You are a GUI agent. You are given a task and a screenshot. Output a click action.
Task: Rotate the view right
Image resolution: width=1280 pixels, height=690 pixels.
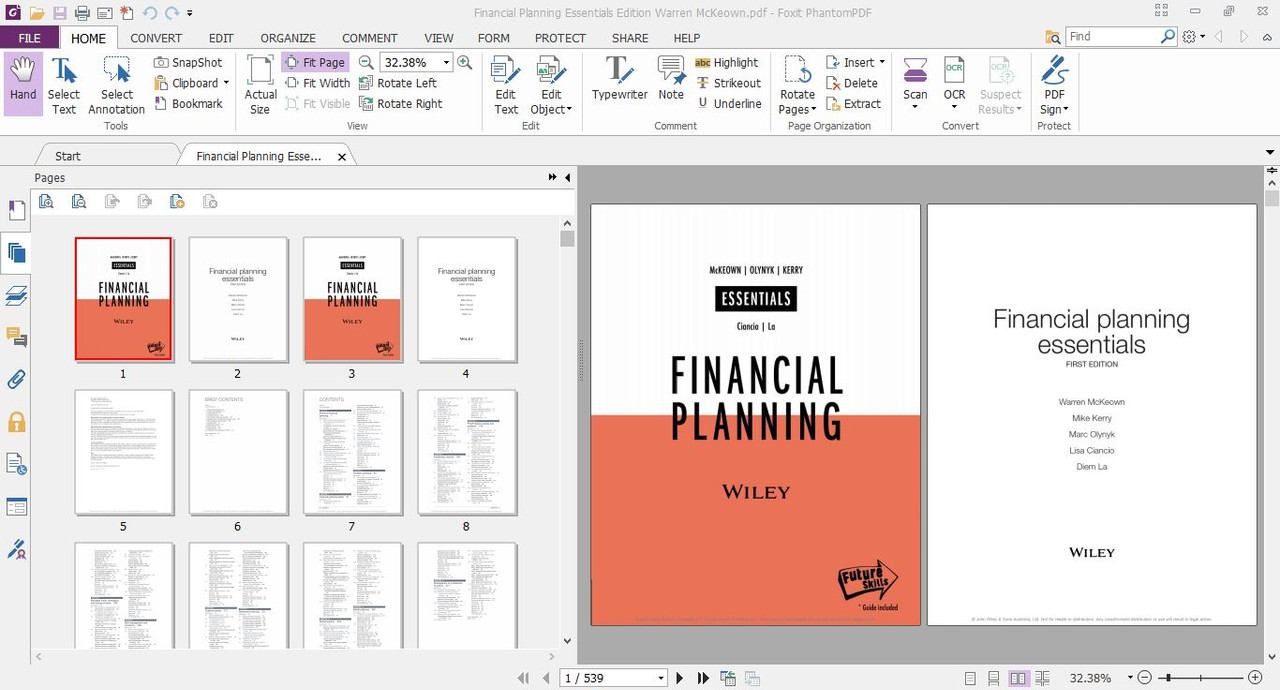click(x=400, y=103)
